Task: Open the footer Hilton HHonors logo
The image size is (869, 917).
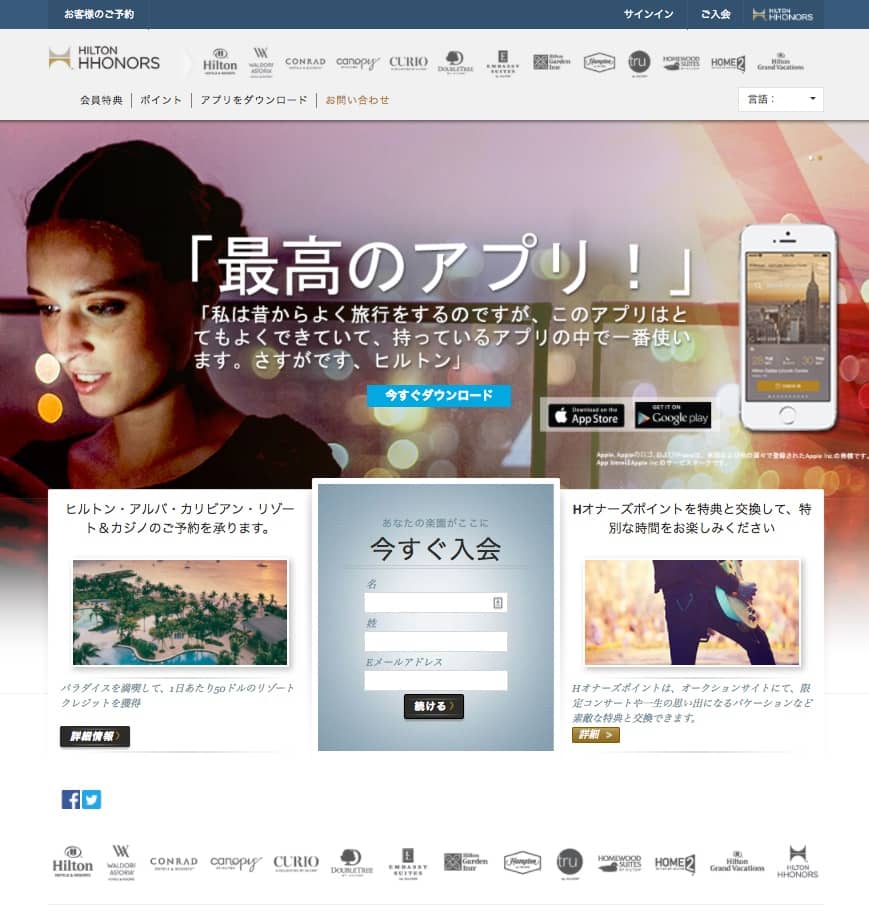Action: pyautogui.click(x=798, y=861)
